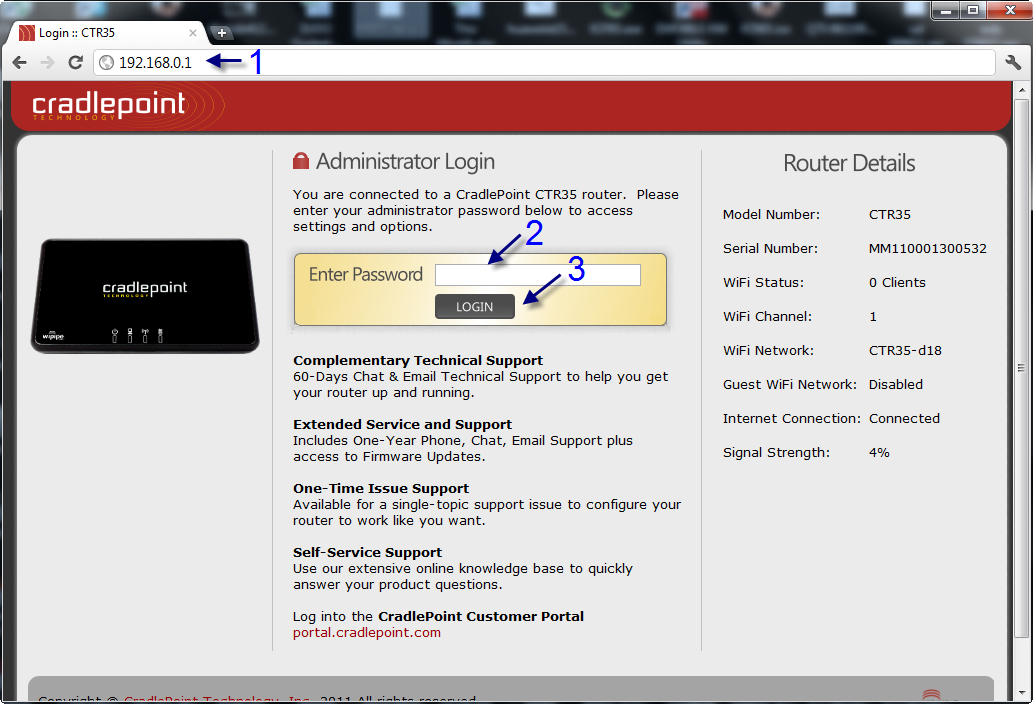This screenshot has height=704, width=1033.
Task: Open the portal.cradlepoint.com link
Action: coord(367,633)
